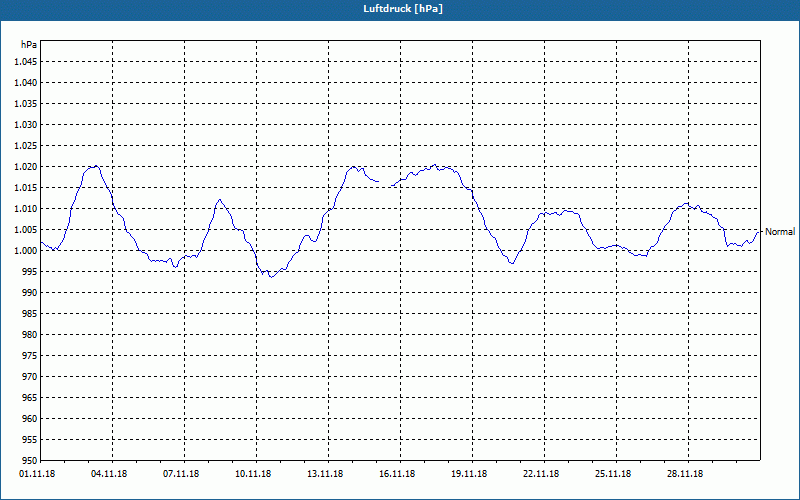Click the 985 y-axis label
This screenshot has width=800, height=500.
(30, 313)
